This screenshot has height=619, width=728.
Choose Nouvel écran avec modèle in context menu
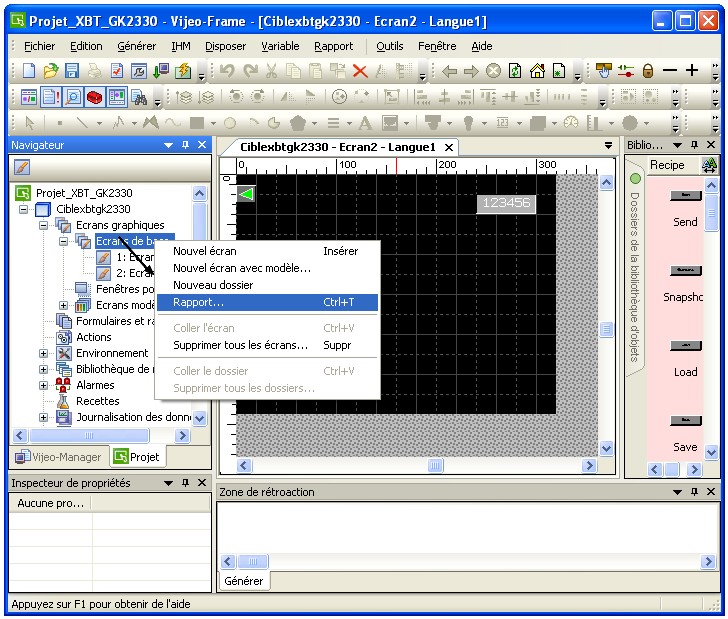267,268
